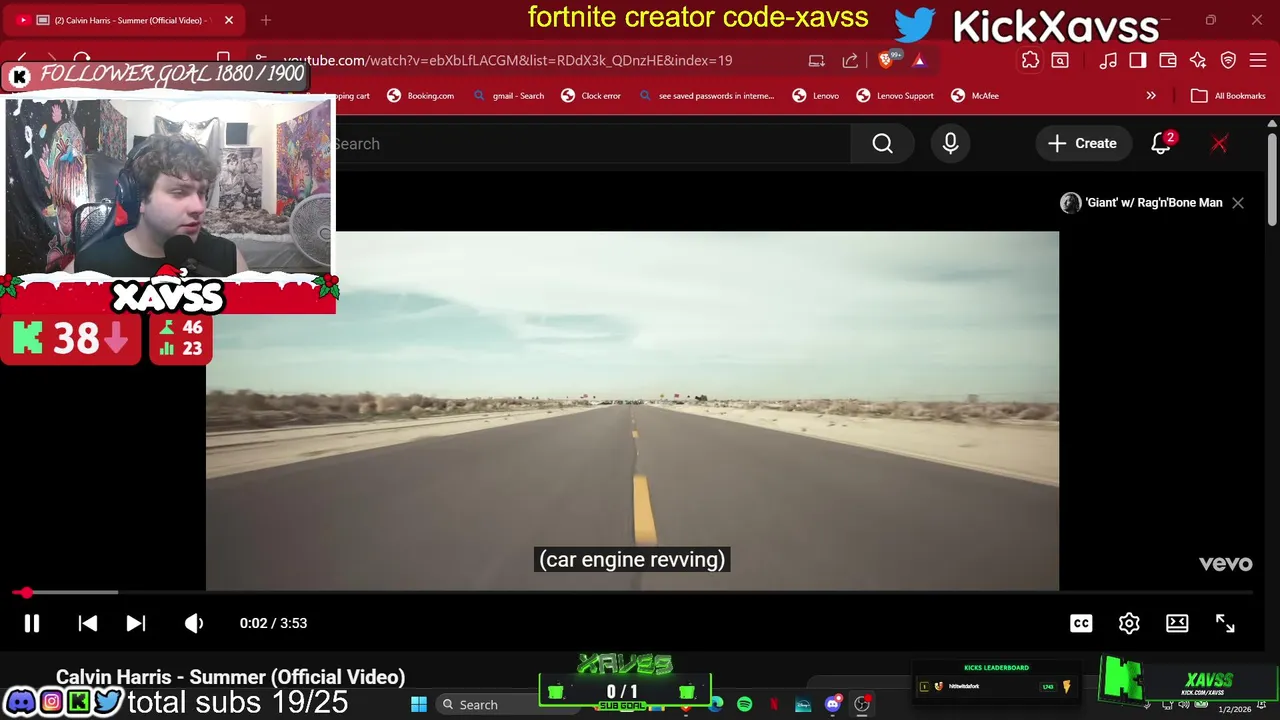Close the Calvin Harris browser tab
The height and width of the screenshot is (720, 1280).
pos(229,20)
